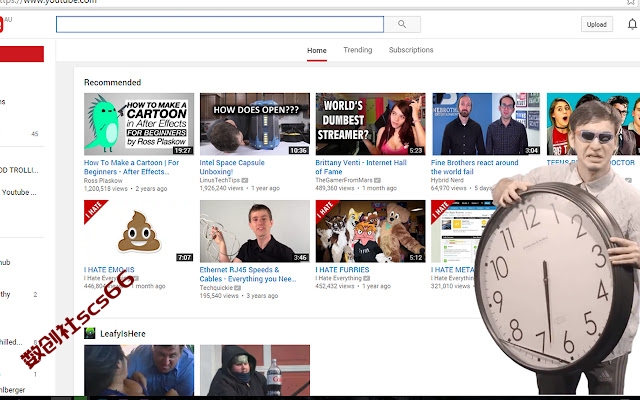Open the I HATE EMOJIS poop thumbnail

139,231
